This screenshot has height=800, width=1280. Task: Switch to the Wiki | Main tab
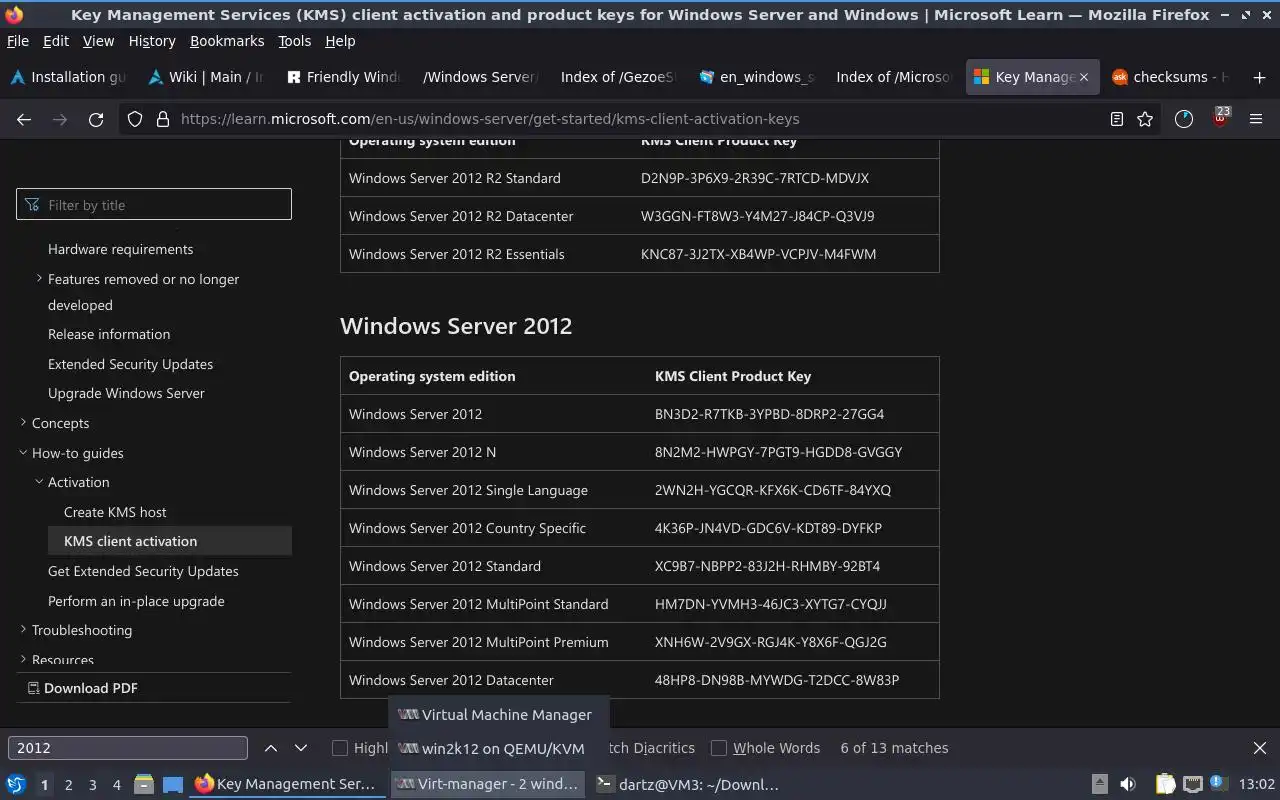click(206, 77)
